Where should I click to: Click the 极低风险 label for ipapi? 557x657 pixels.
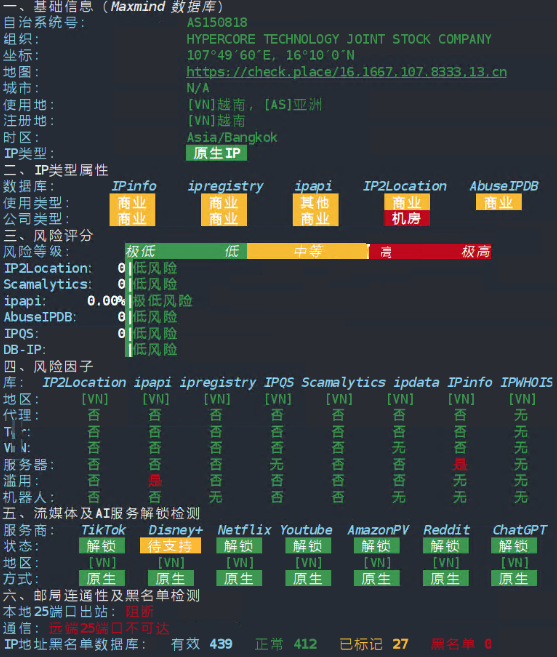pos(163,300)
